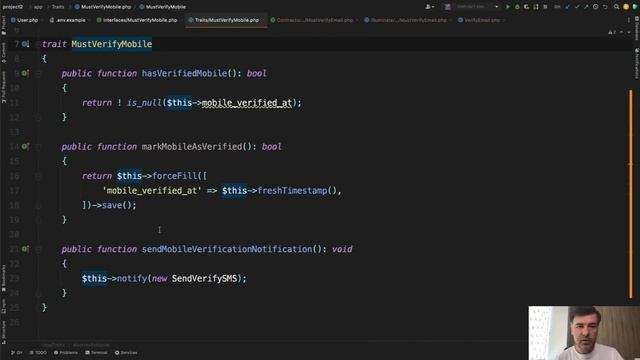Open the Terminal tool window

point(96,353)
